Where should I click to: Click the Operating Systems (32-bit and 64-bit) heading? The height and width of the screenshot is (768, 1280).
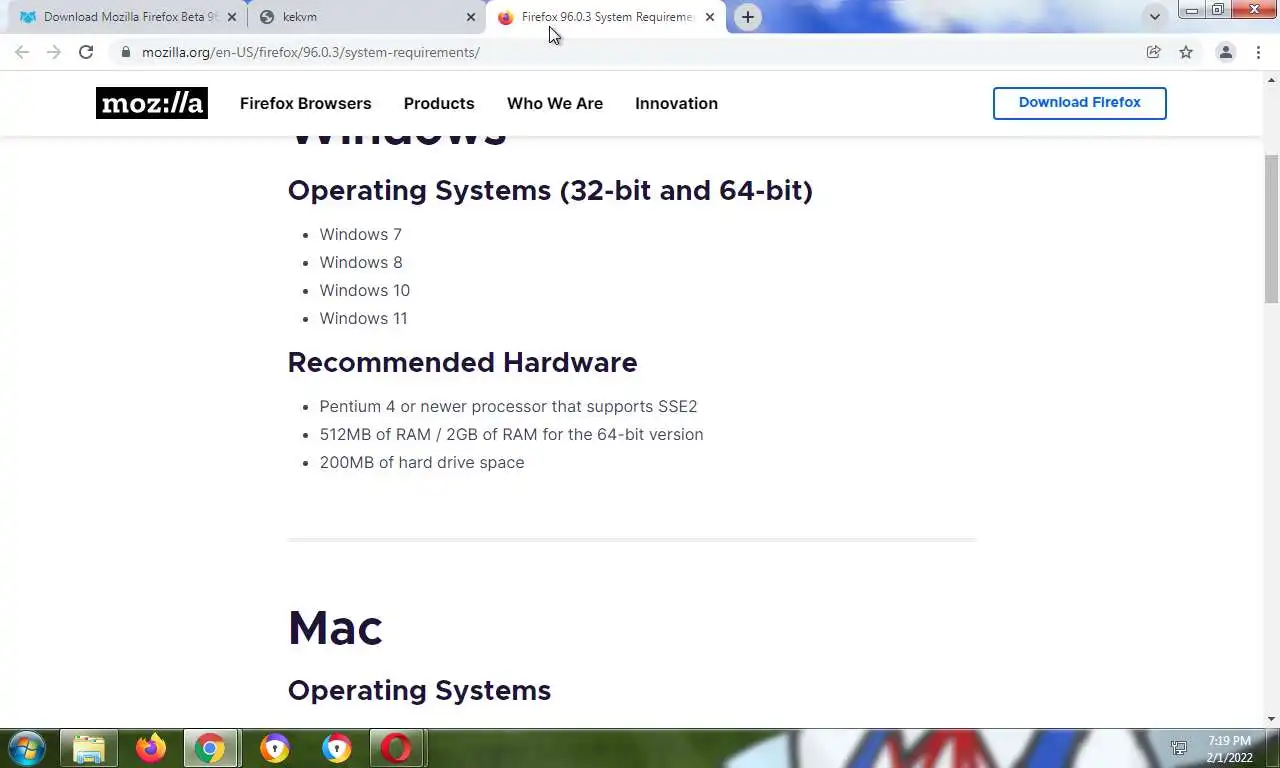550,190
